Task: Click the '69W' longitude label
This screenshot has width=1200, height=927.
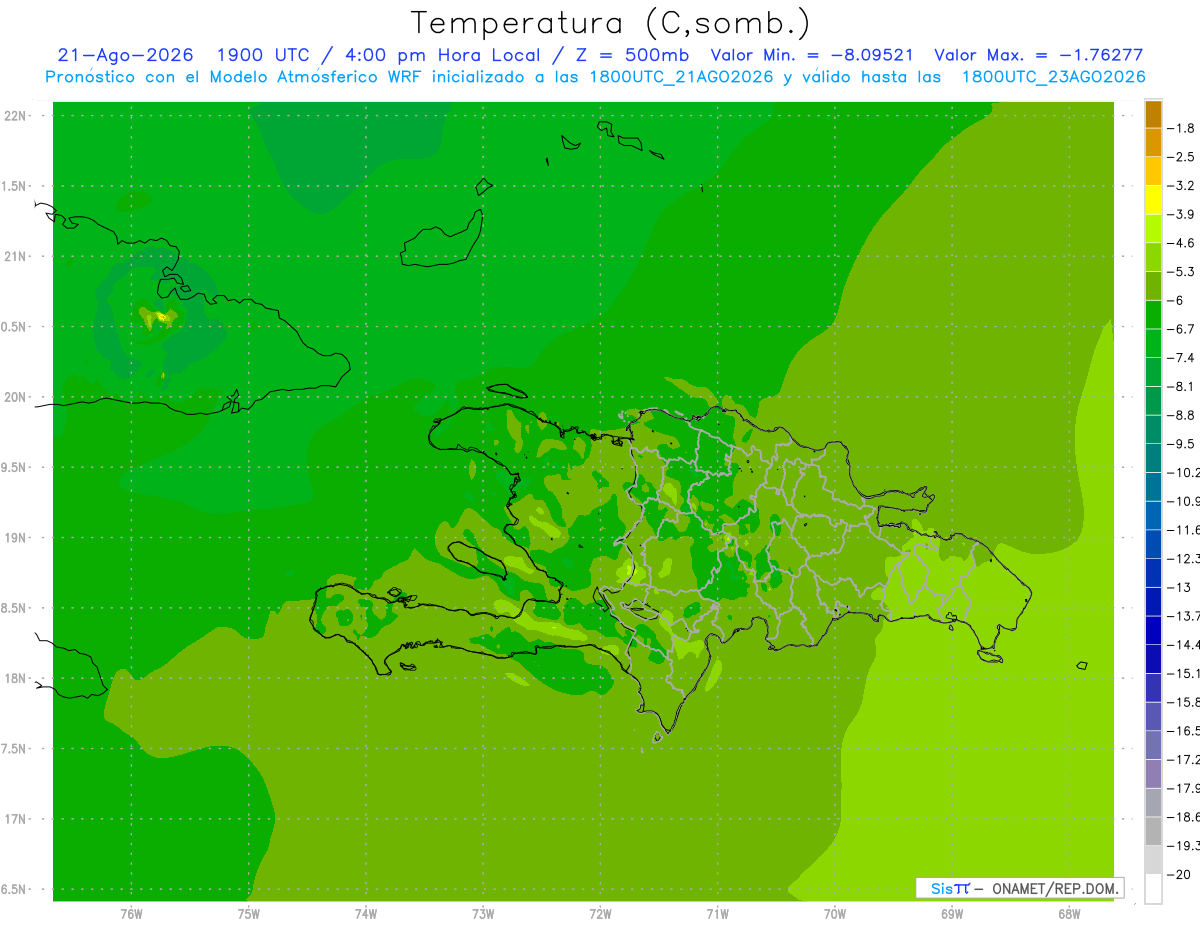Action: [x=952, y=914]
